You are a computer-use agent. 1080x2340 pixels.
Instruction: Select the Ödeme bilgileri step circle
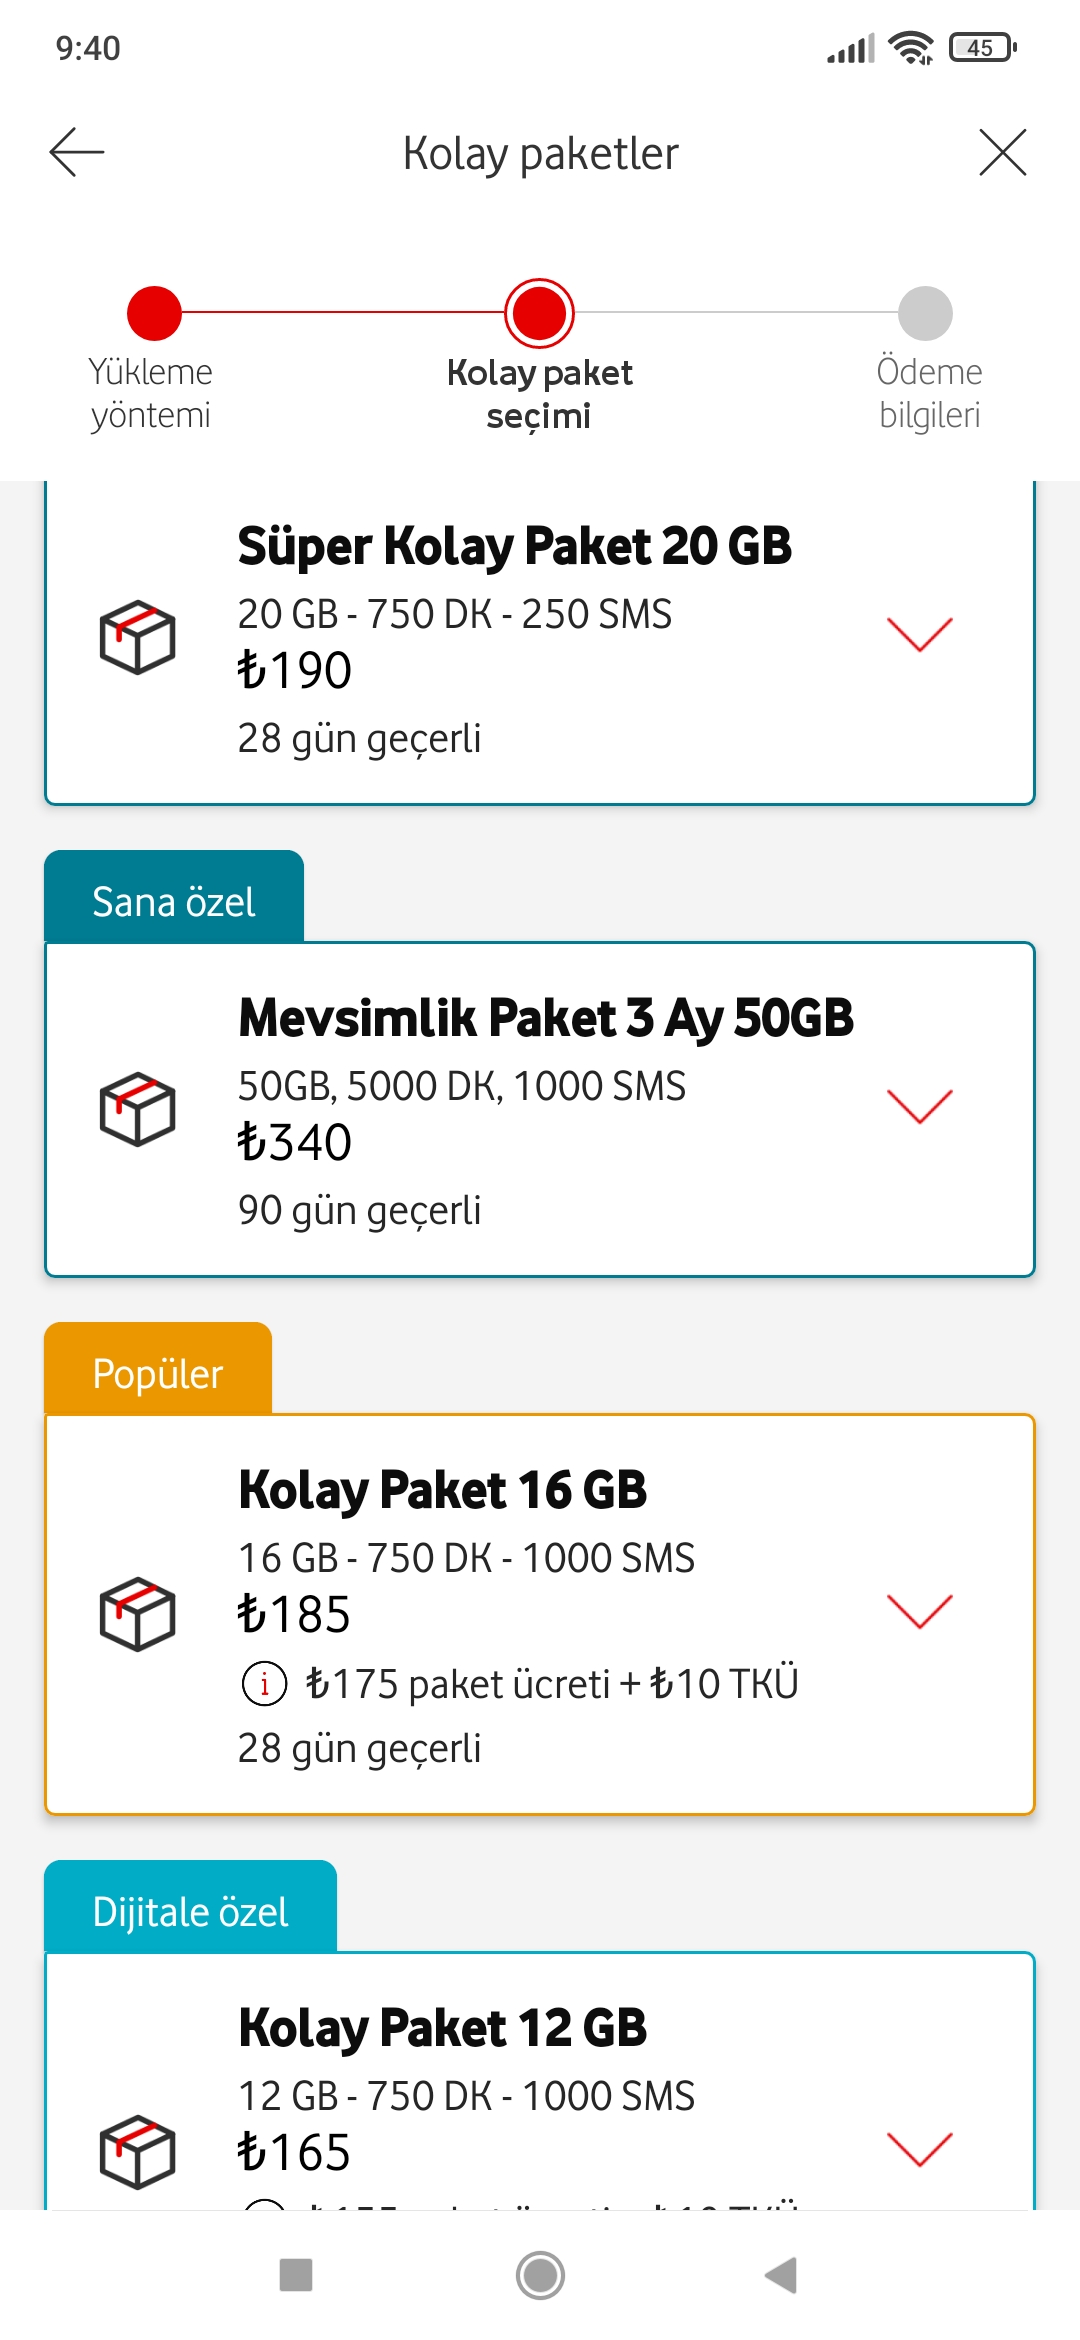[925, 313]
